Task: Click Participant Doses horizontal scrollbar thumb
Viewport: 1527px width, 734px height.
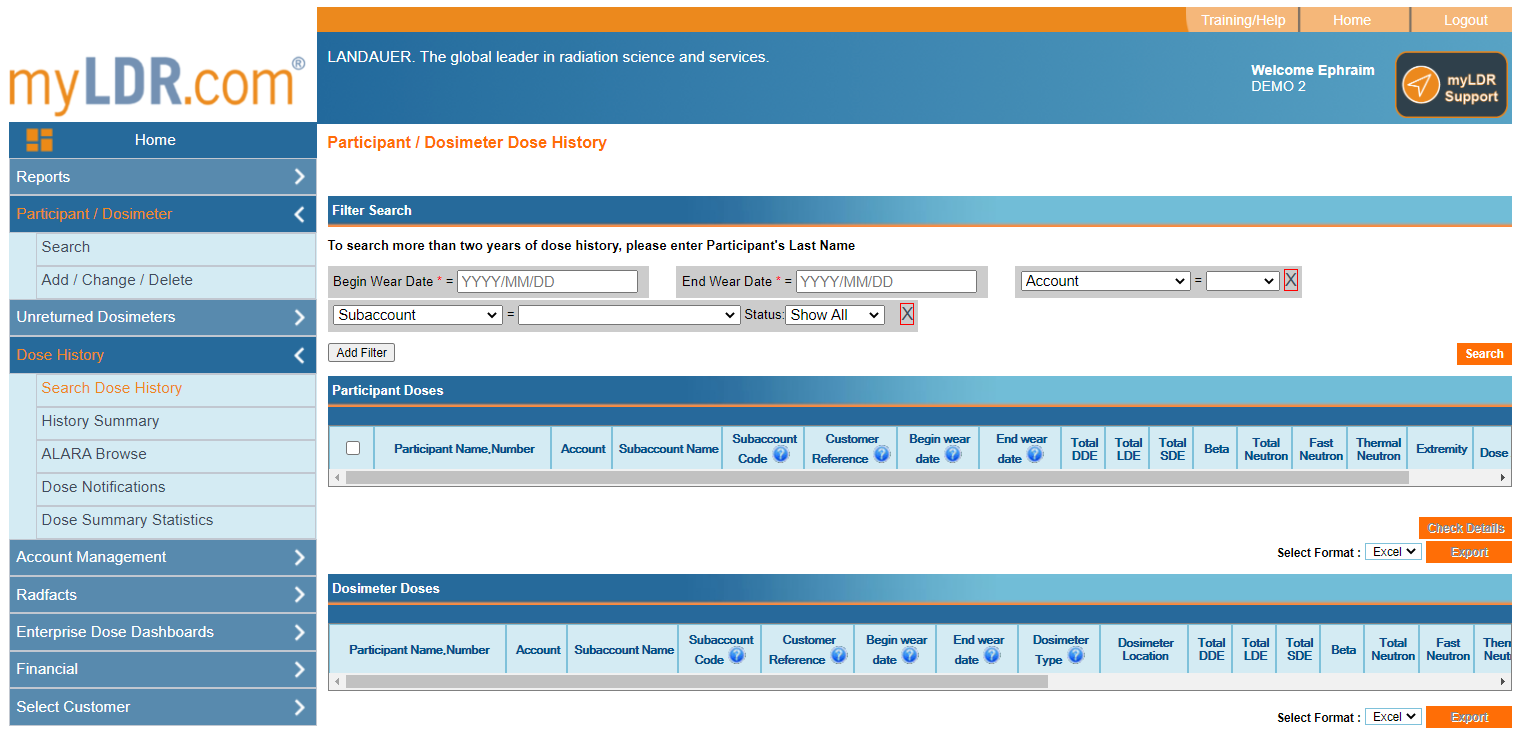Action: point(877,478)
